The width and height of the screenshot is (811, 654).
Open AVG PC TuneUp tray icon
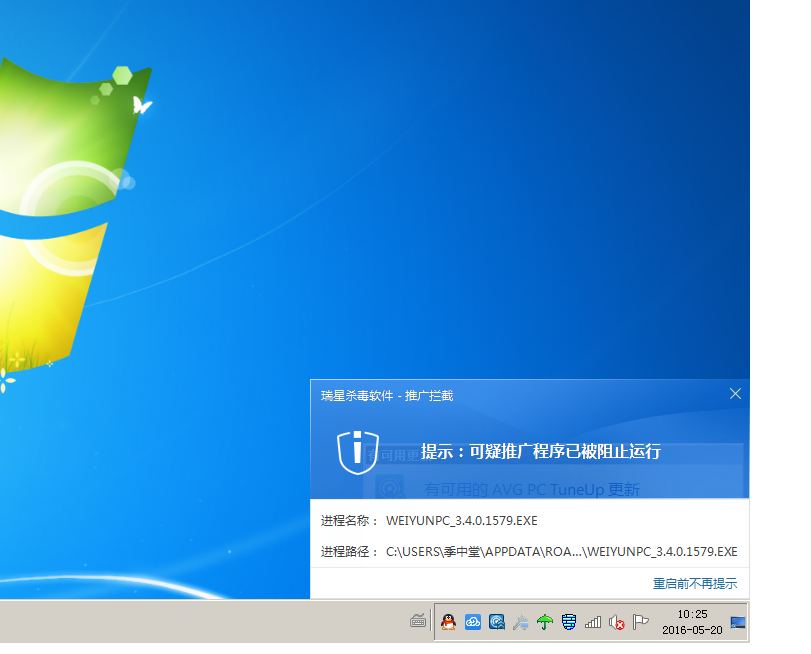tap(497, 621)
